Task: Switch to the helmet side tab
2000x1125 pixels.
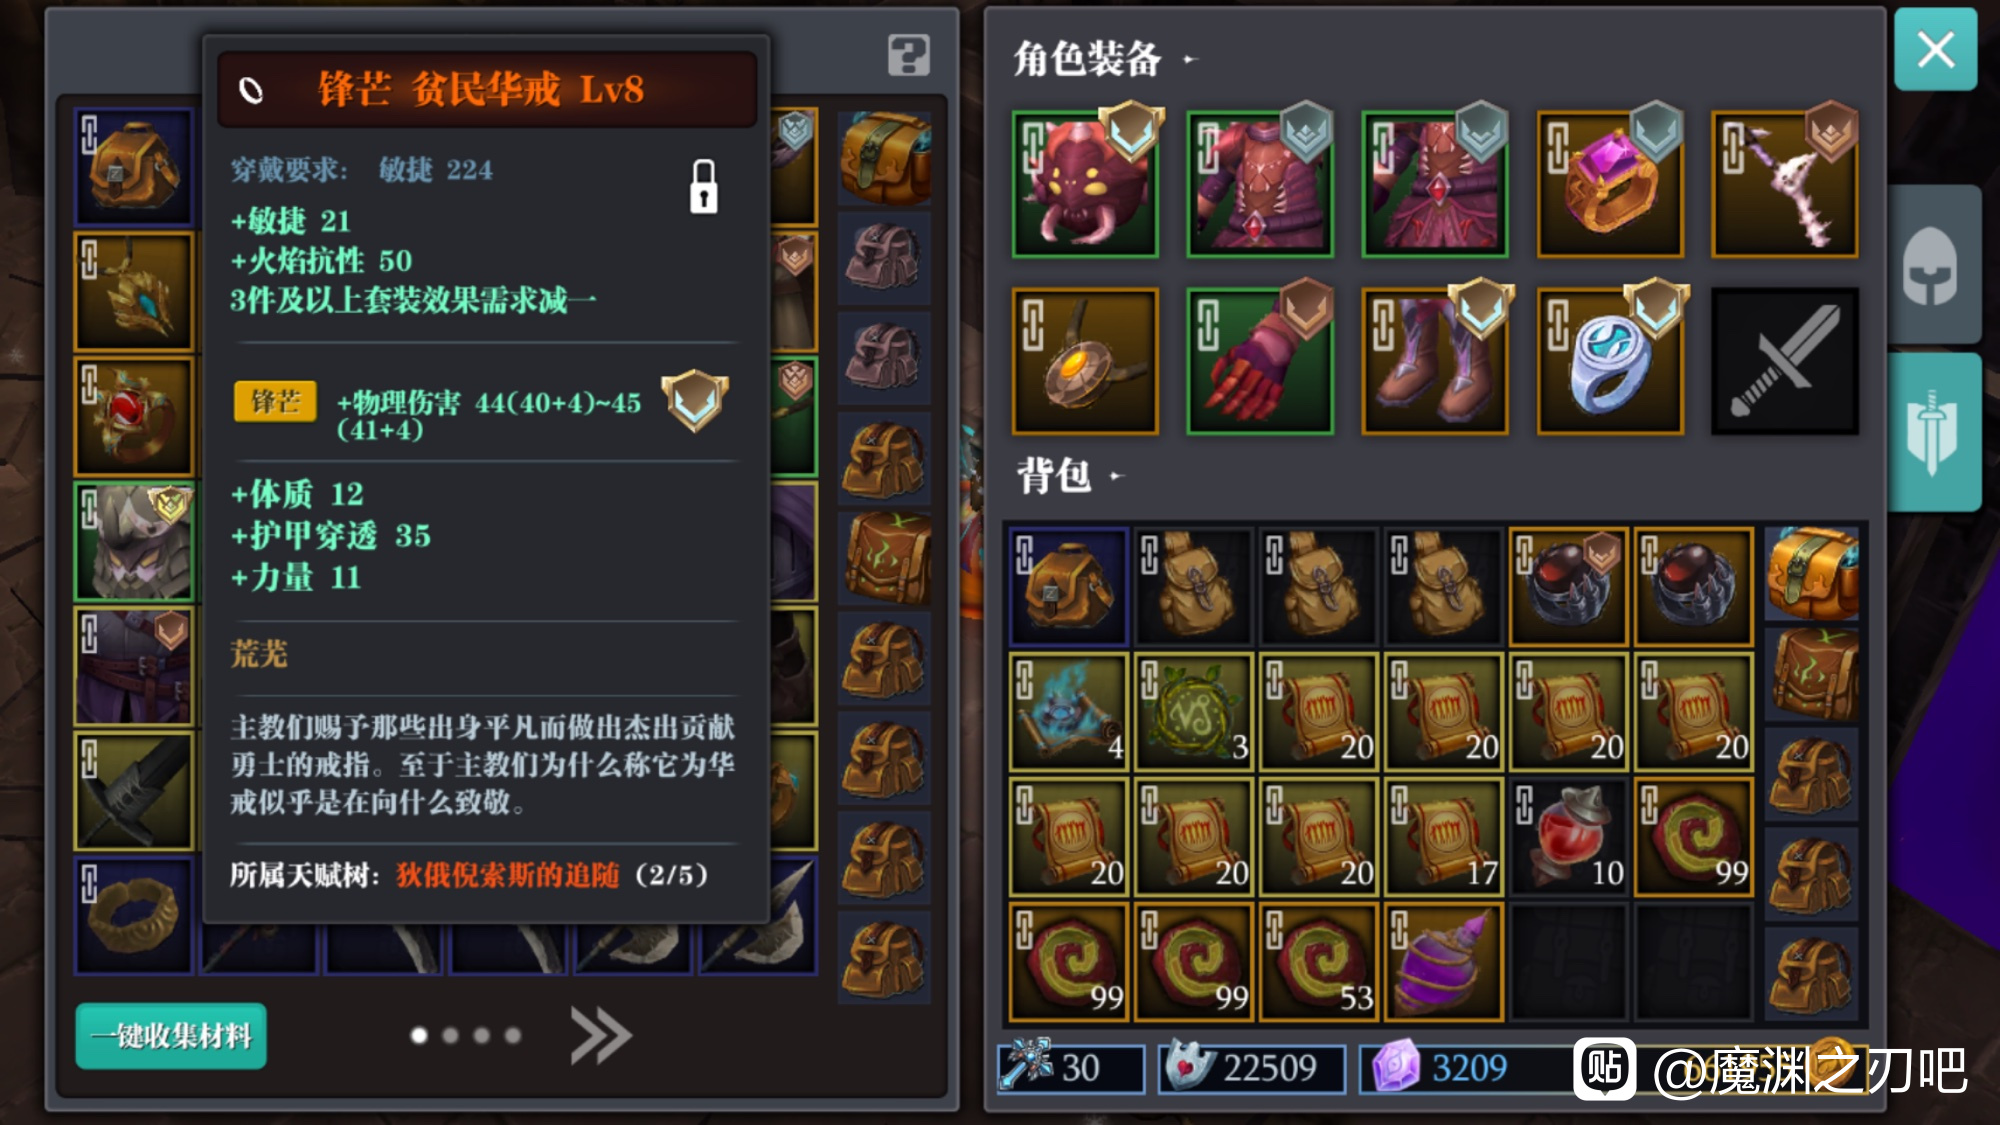Action: [1932, 265]
